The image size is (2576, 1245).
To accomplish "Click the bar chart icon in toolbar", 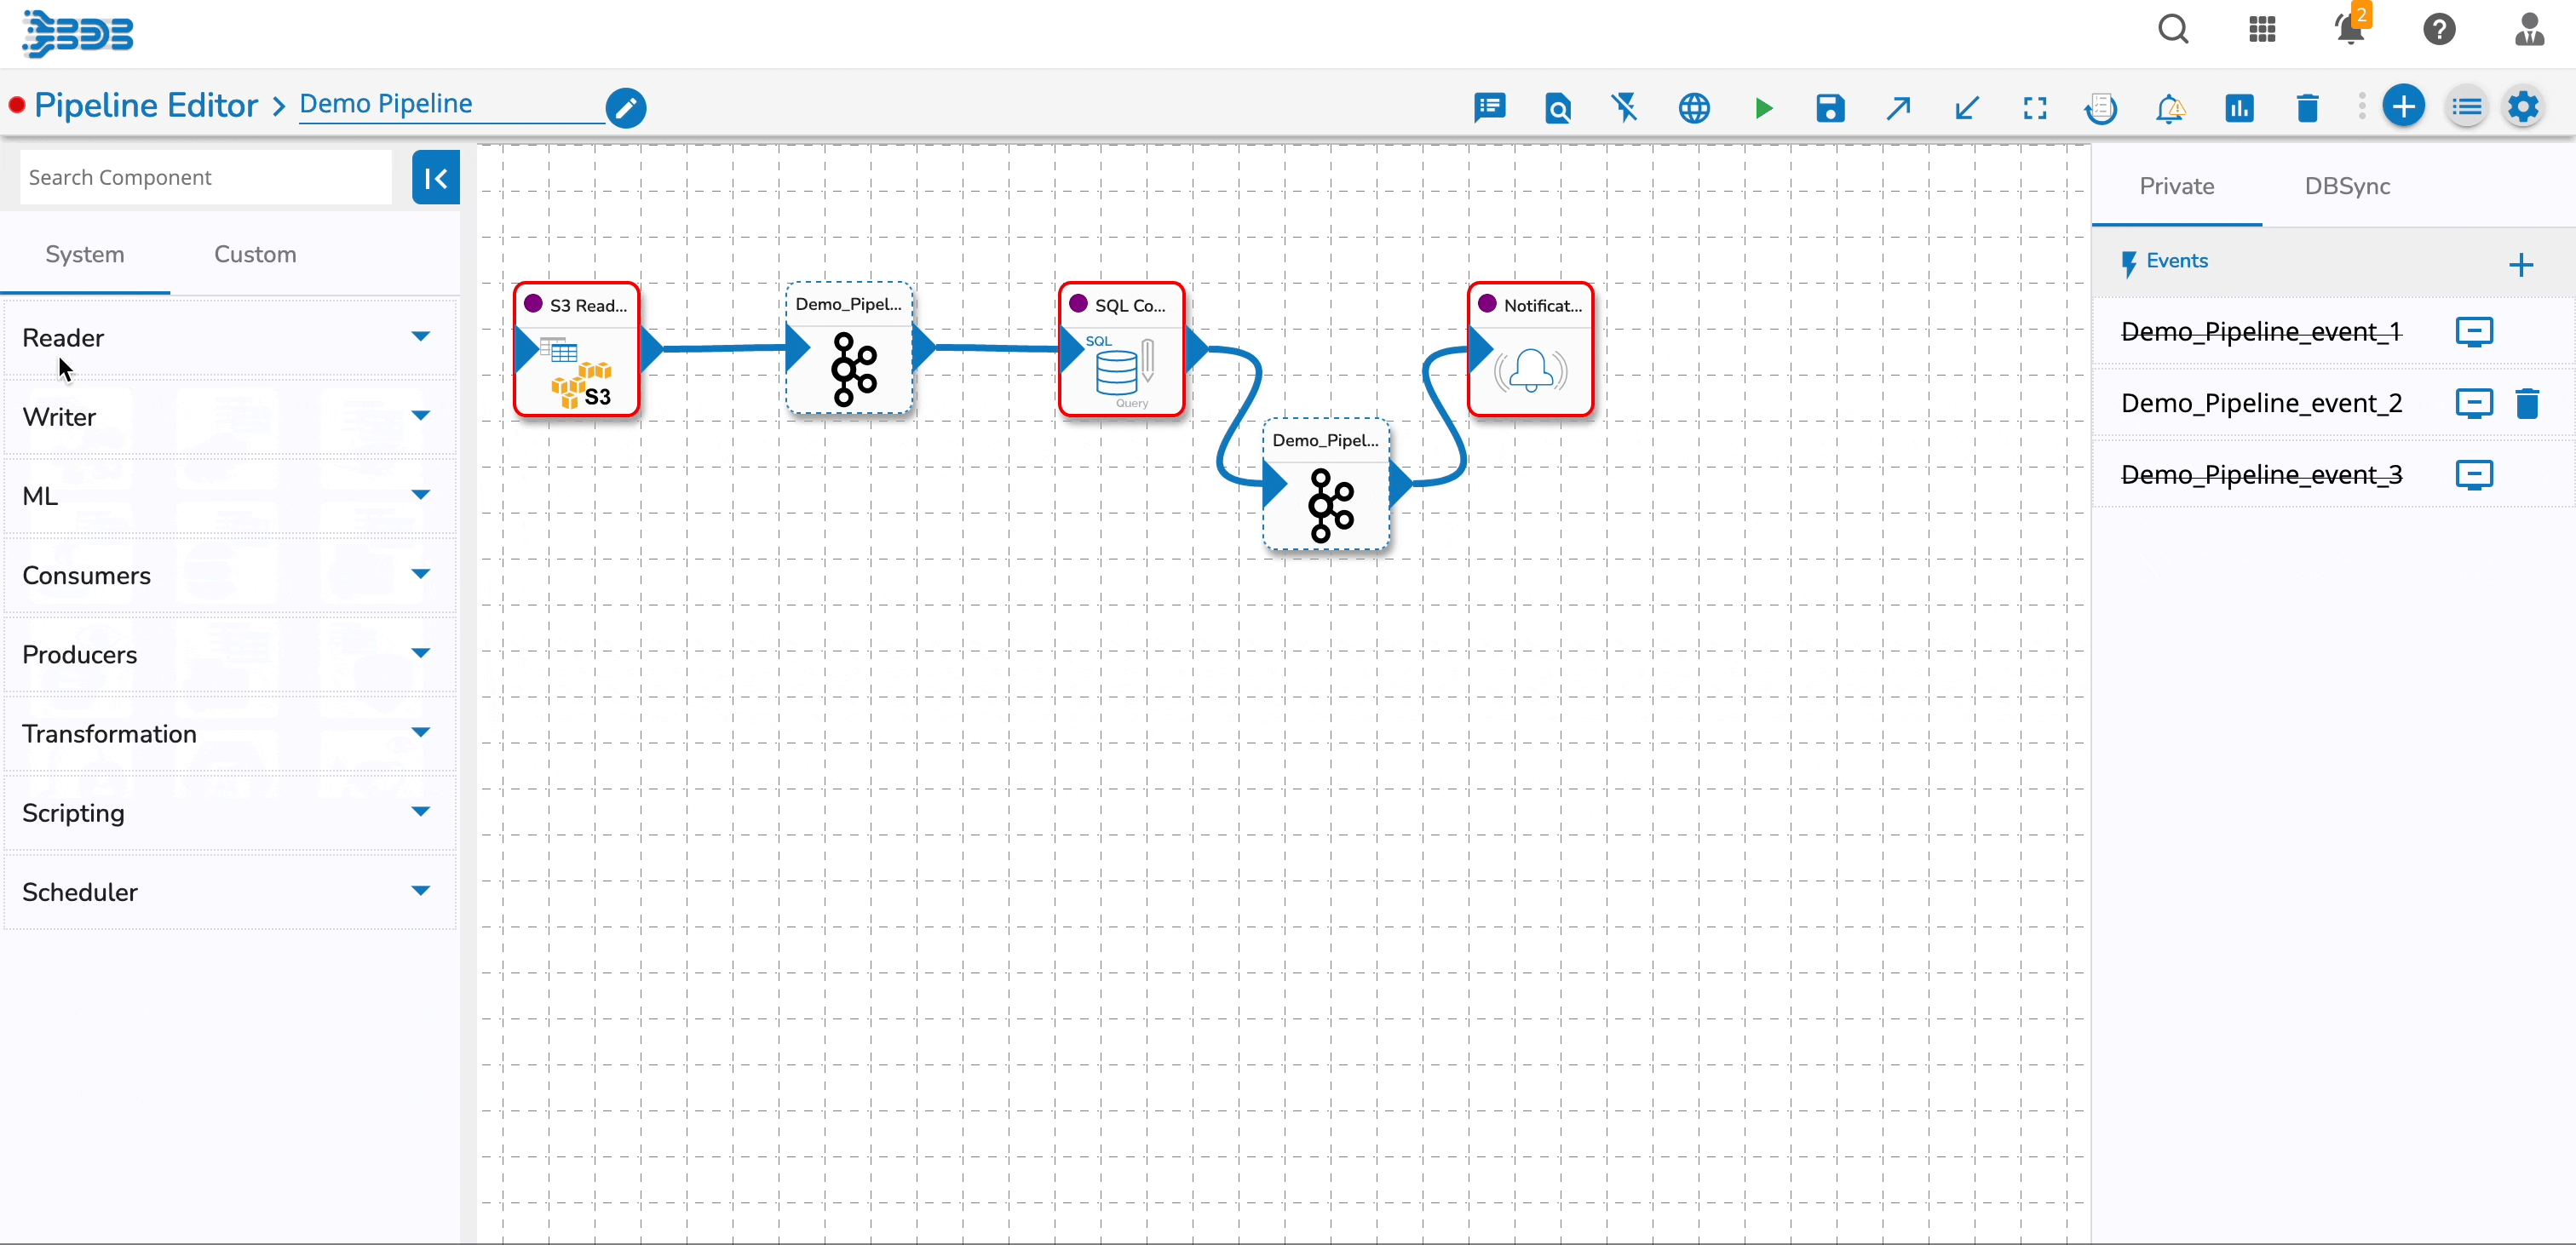I will coord(2239,108).
